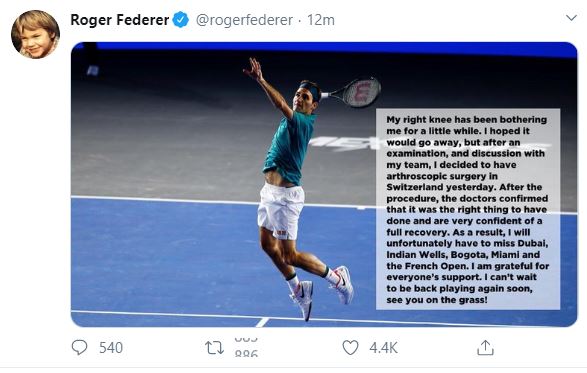Image resolution: width=587 pixels, height=373 pixels.
Task: Click the retweet arrows icon
Action: point(215,348)
